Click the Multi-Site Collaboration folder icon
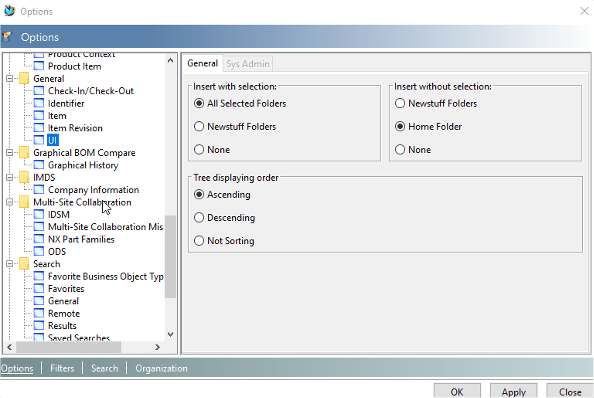Screen dimensions: 594x398 [x=24, y=202]
